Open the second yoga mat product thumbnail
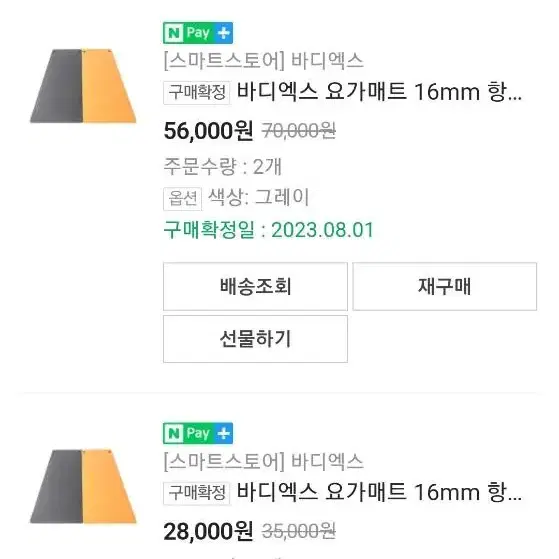 83,486
